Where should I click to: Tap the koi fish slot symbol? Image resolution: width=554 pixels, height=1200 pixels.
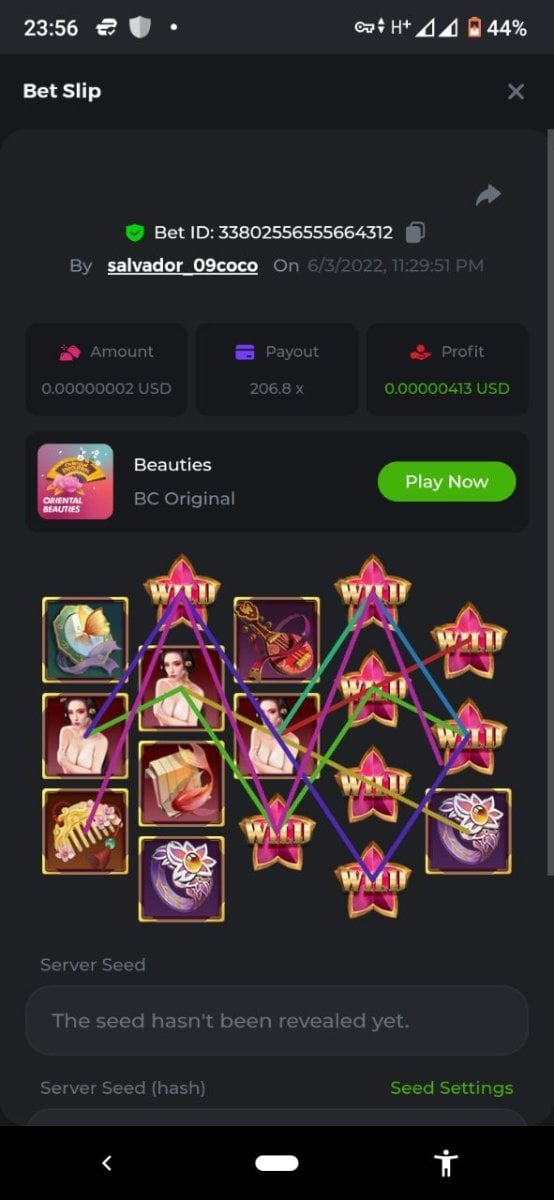181,783
